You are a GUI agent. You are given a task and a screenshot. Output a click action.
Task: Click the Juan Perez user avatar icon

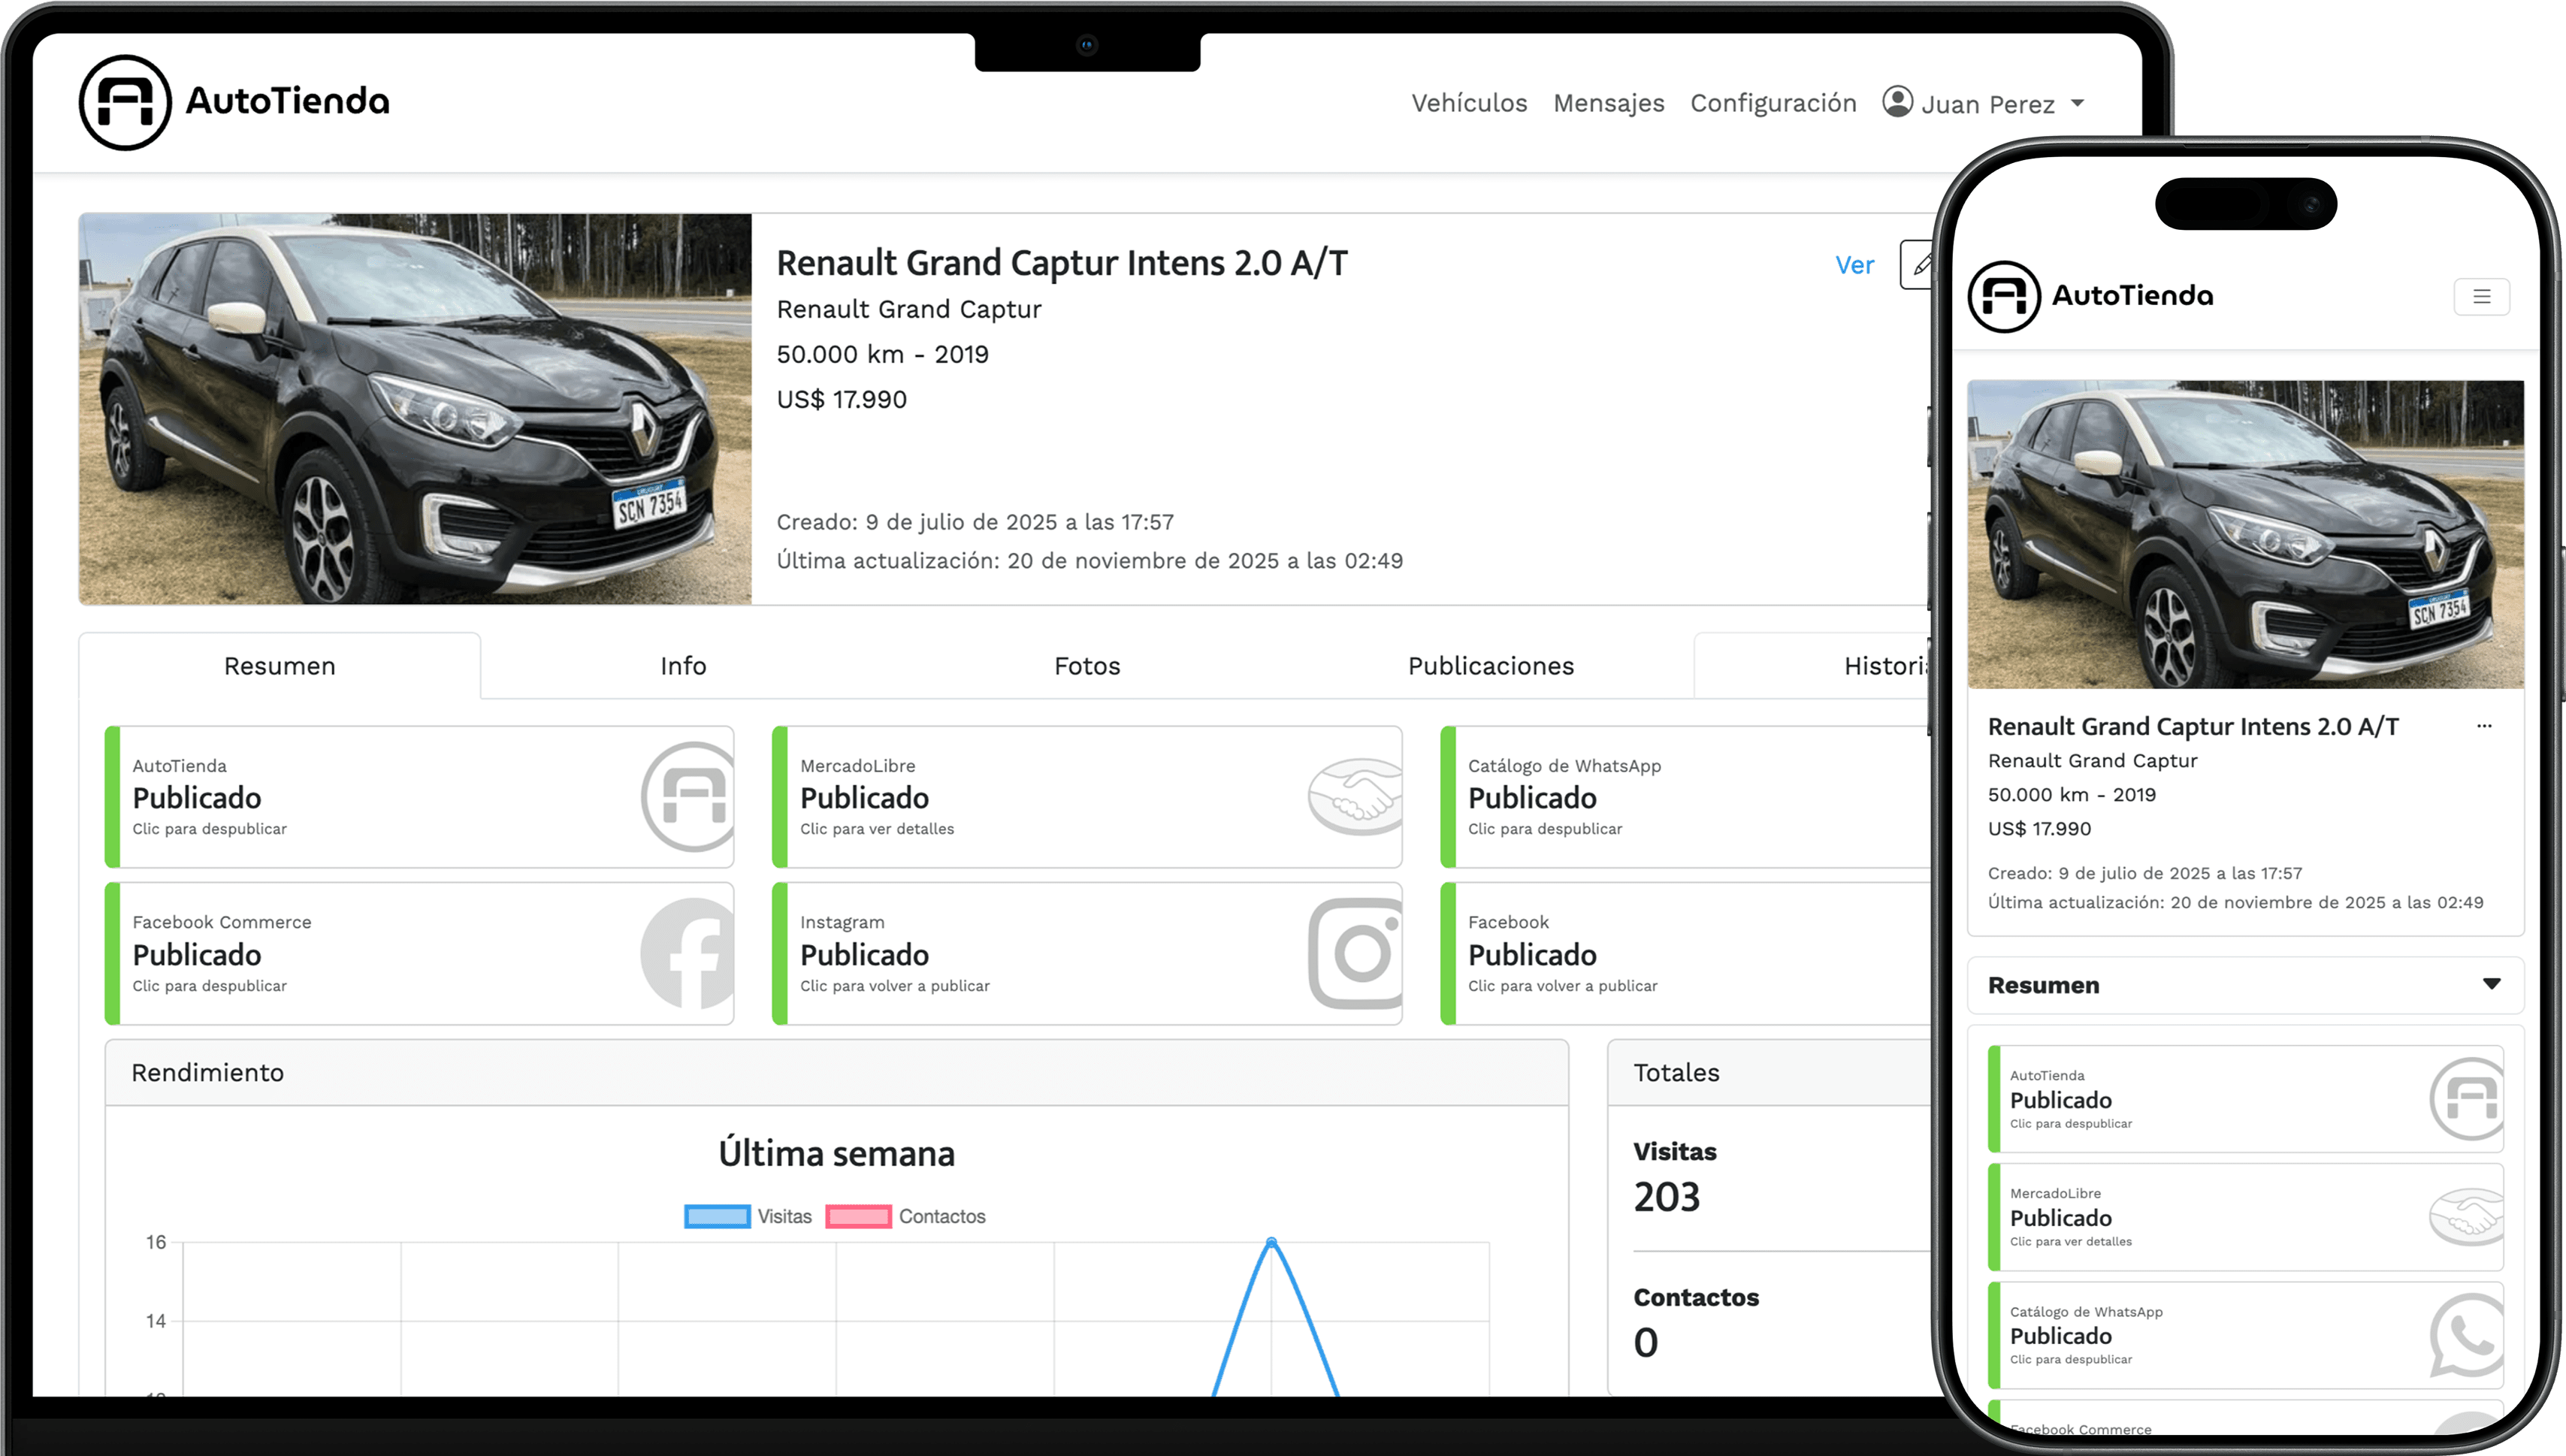1897,102
